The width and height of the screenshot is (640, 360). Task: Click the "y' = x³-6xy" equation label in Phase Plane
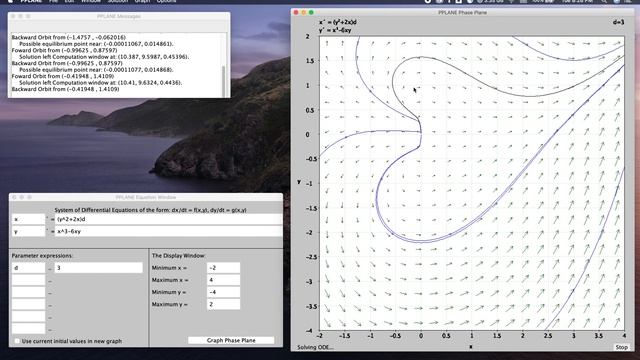pyautogui.click(x=335, y=30)
